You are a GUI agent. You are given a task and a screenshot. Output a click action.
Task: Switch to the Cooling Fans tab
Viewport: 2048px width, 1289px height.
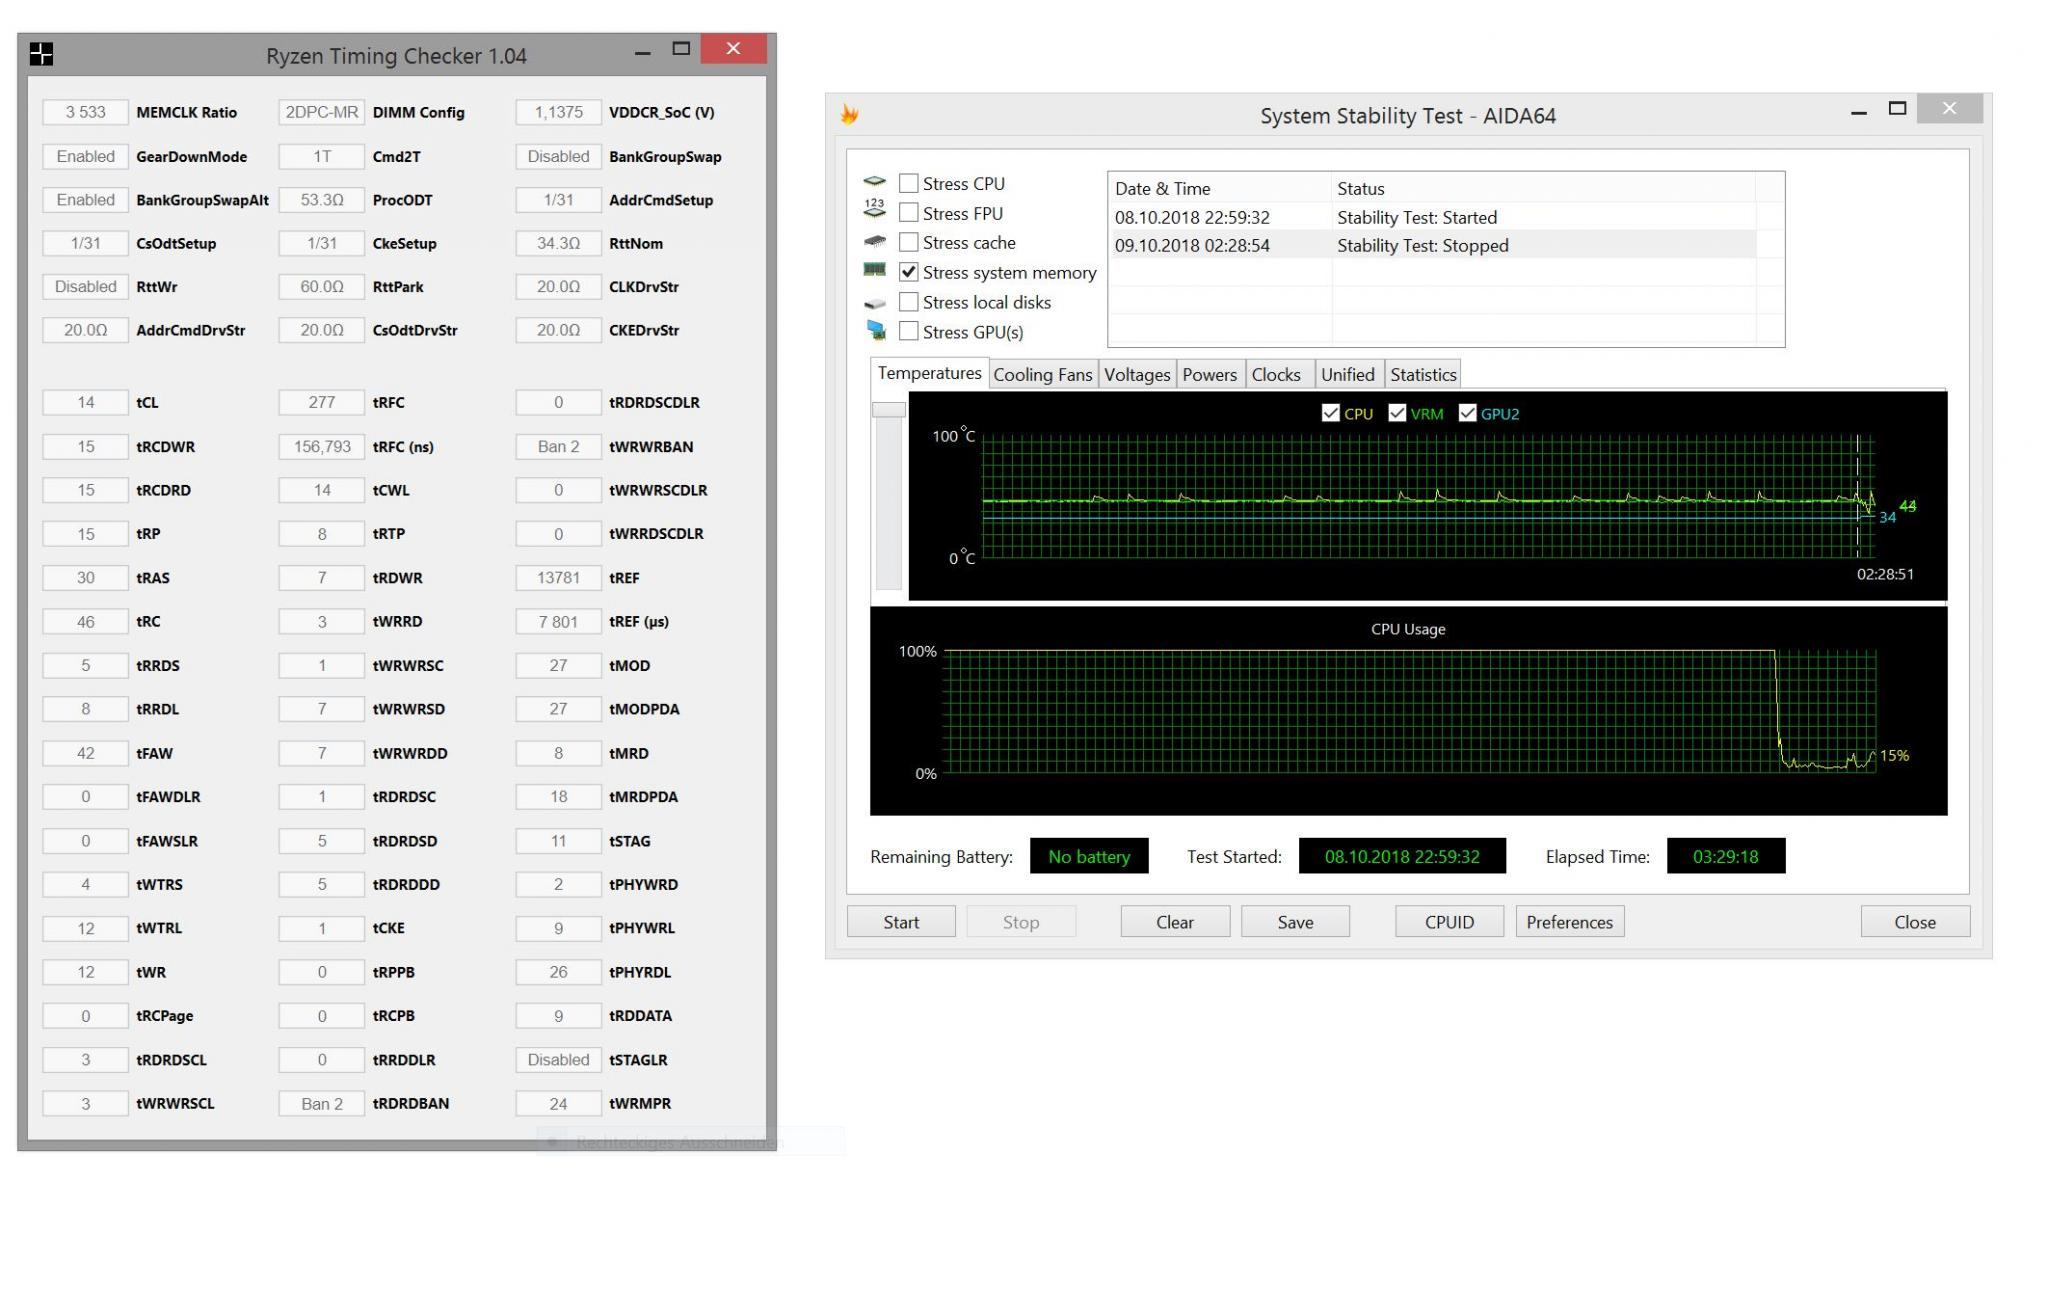tap(1042, 374)
